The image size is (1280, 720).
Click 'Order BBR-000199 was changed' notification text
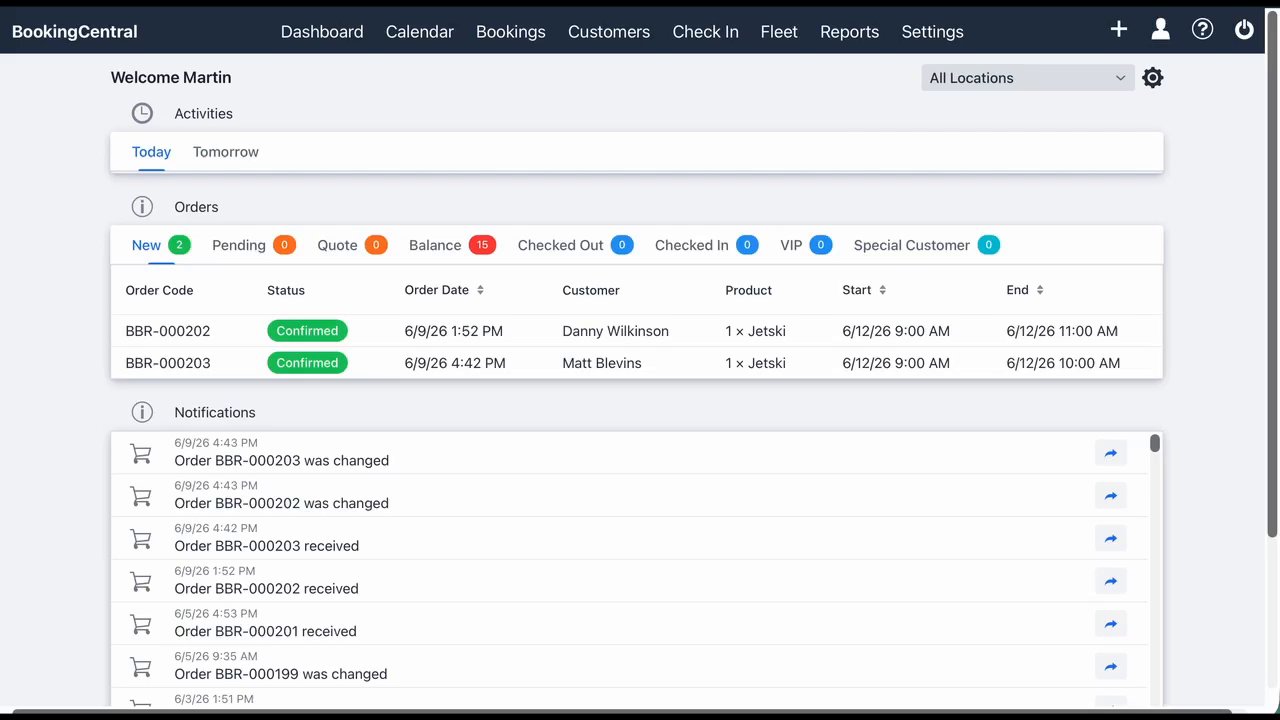point(281,674)
